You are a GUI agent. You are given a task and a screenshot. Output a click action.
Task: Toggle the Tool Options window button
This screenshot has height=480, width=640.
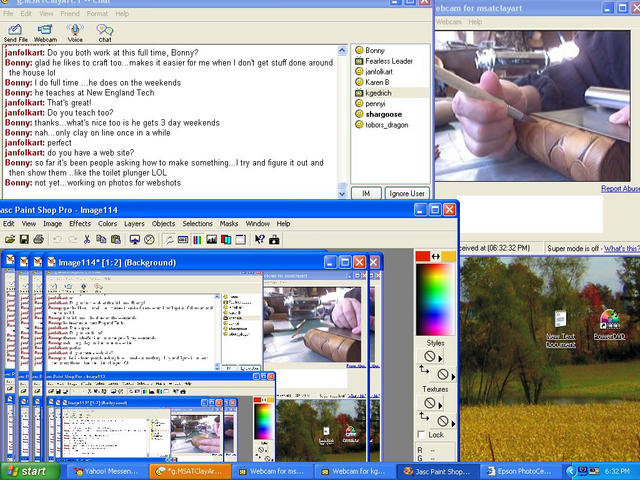point(183,240)
